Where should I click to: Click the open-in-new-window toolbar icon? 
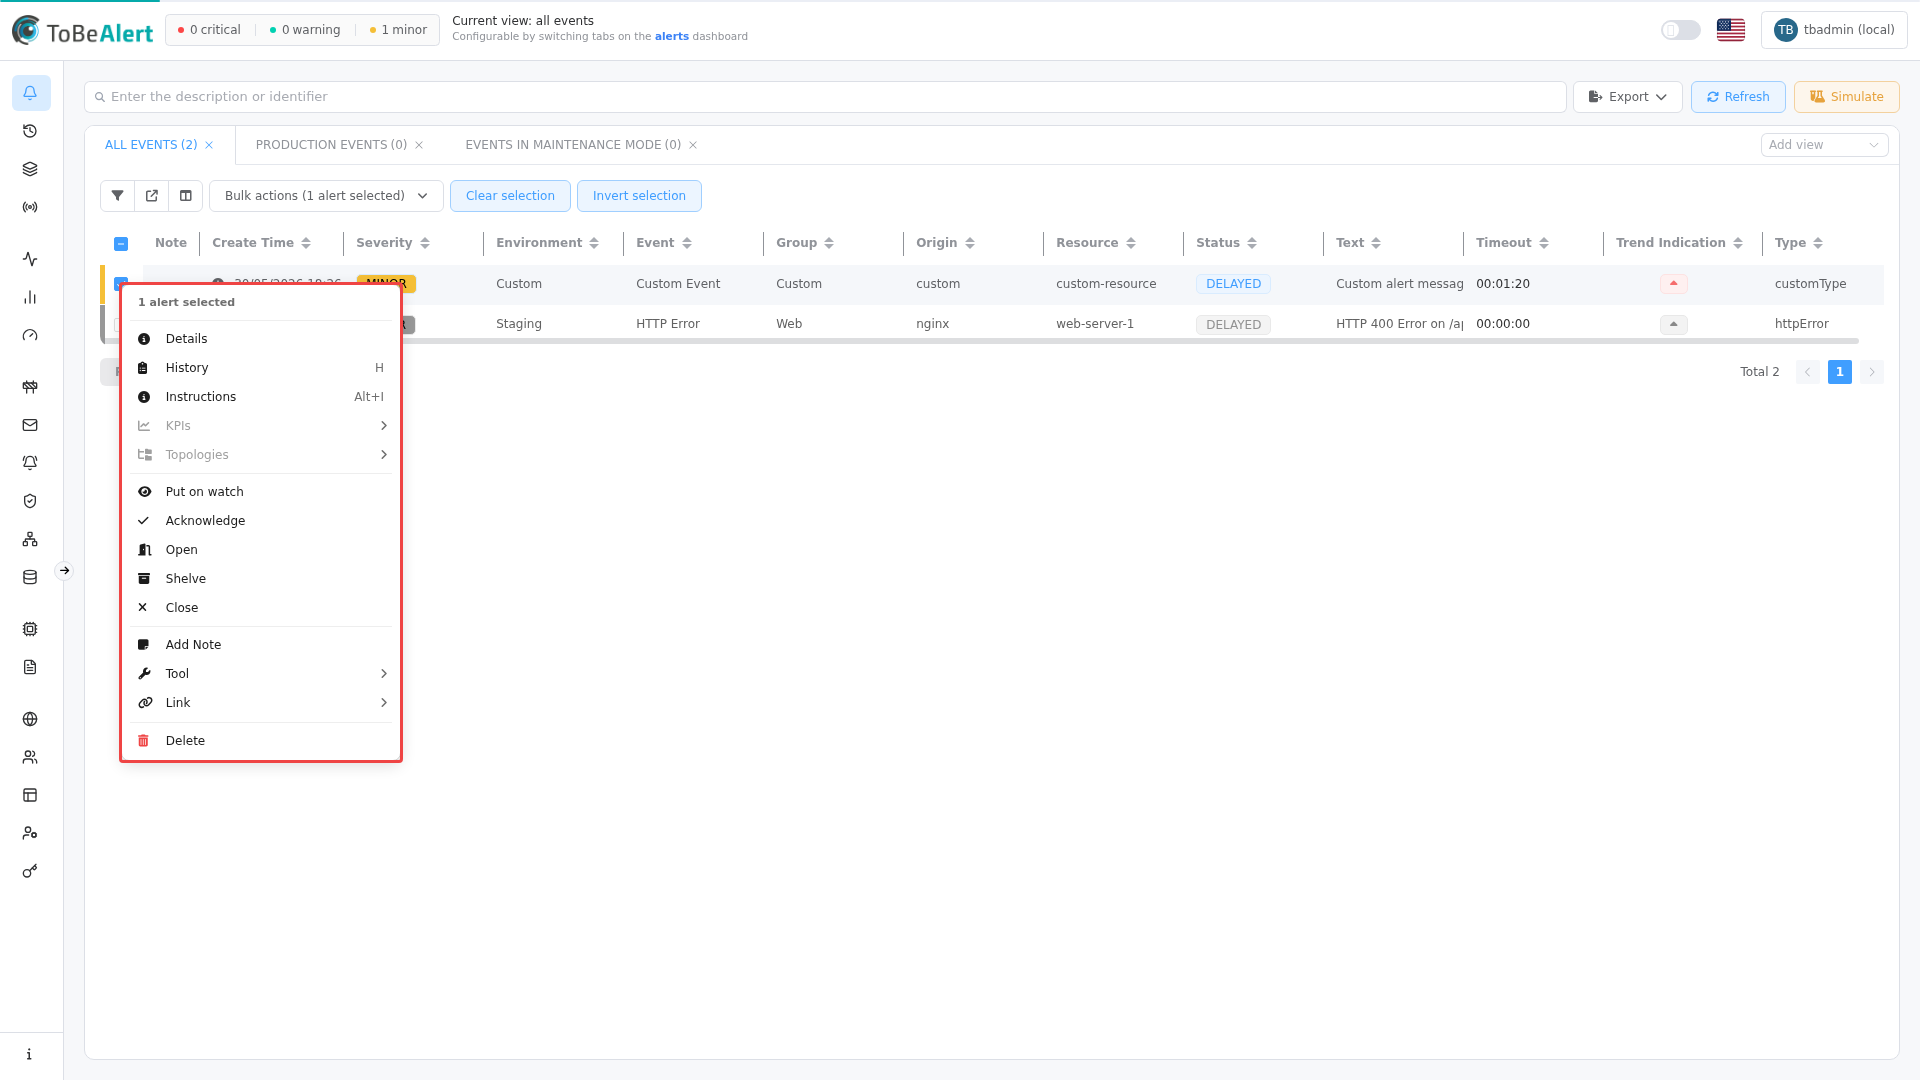[152, 196]
